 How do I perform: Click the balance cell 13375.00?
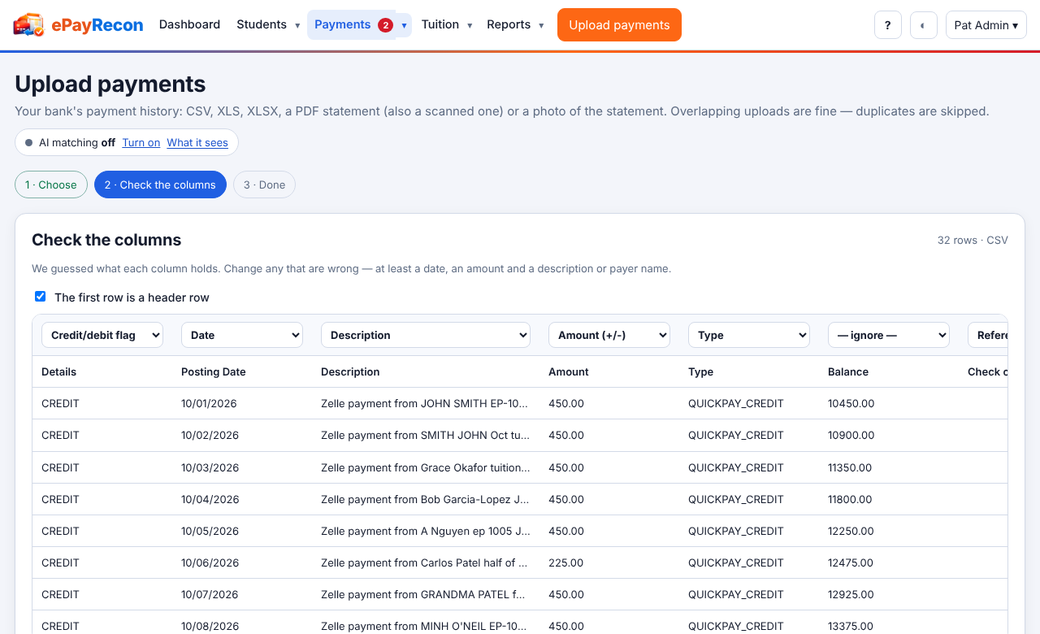(x=851, y=626)
